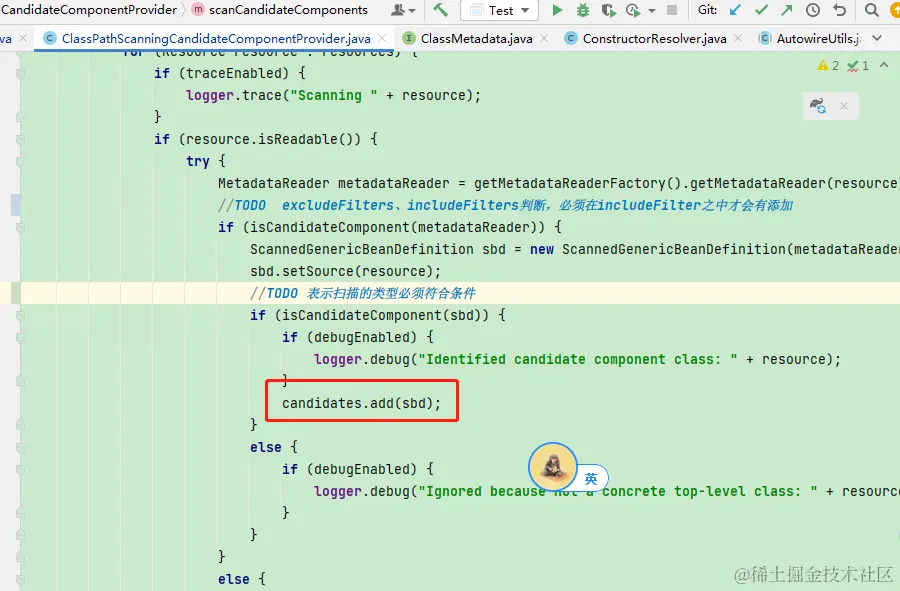The width and height of the screenshot is (900, 591).
Task: Click the else keyword after candidates.add
Action: click(265, 447)
